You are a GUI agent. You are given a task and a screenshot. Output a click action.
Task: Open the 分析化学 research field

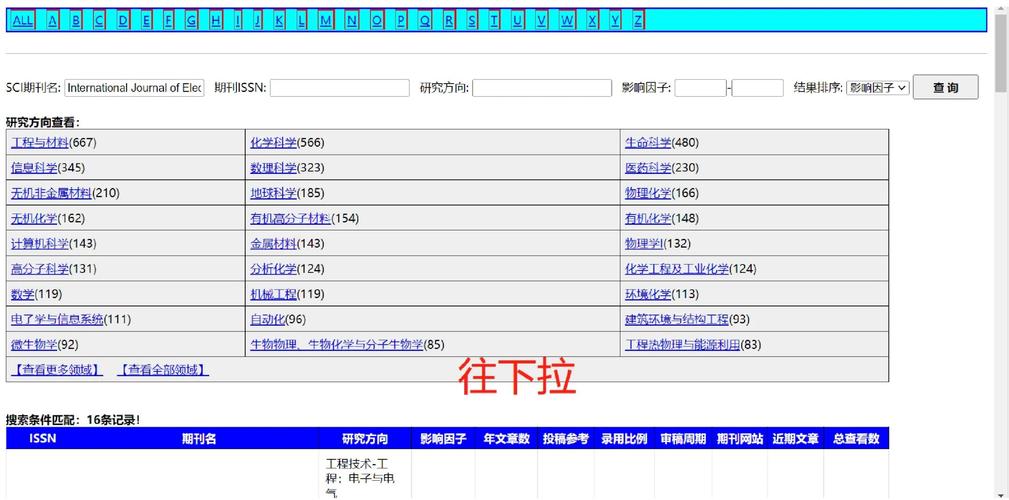(x=273, y=269)
